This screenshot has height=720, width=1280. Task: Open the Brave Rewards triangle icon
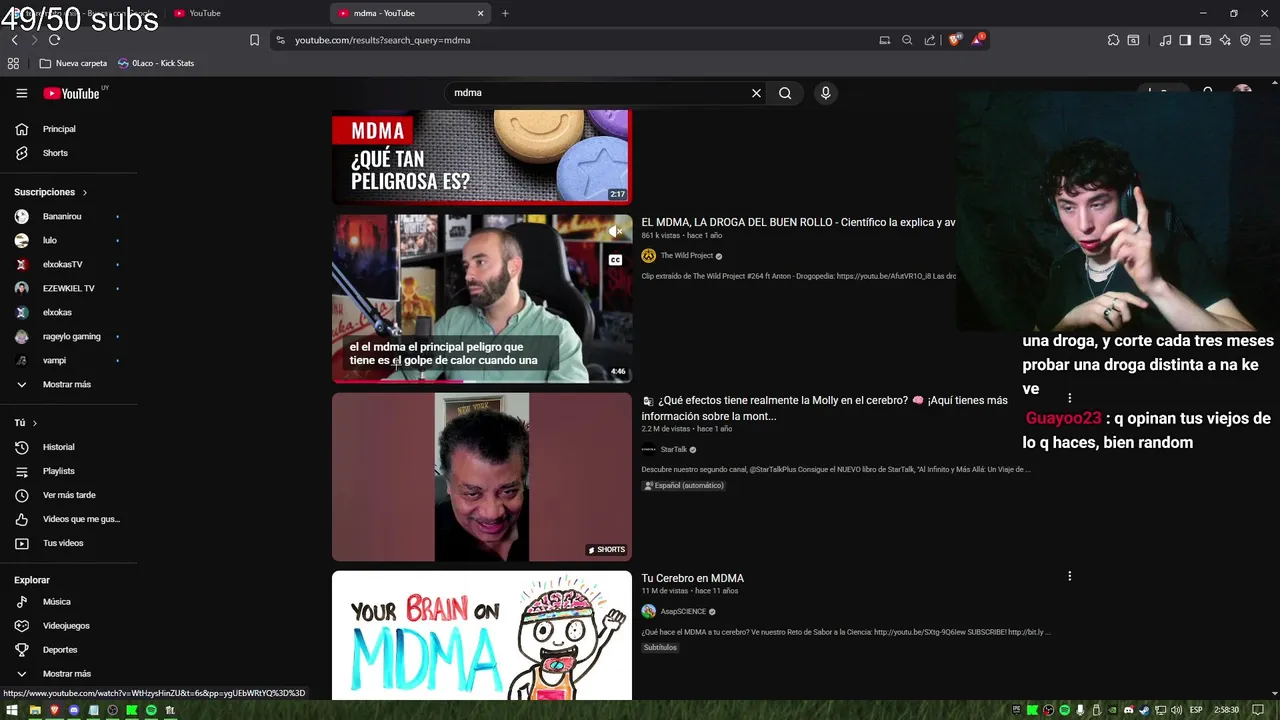tap(978, 40)
